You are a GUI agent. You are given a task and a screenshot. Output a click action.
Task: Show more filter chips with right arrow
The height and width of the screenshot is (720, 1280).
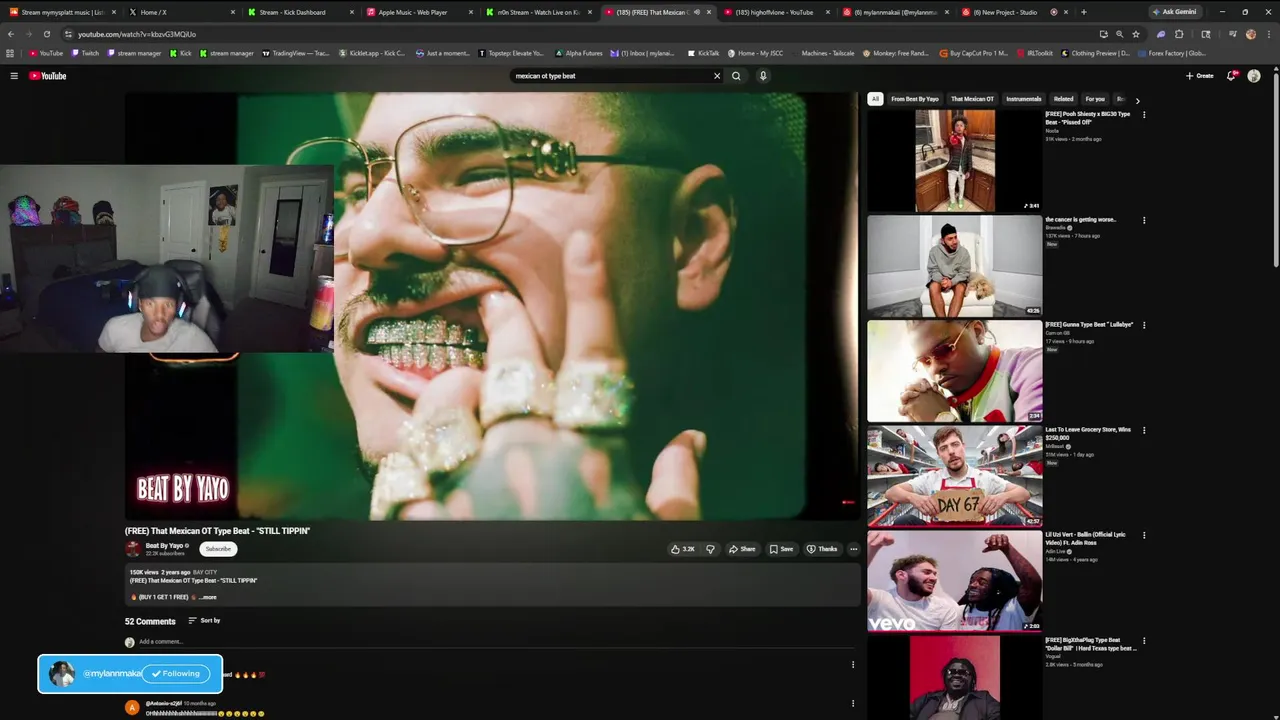click(1137, 100)
